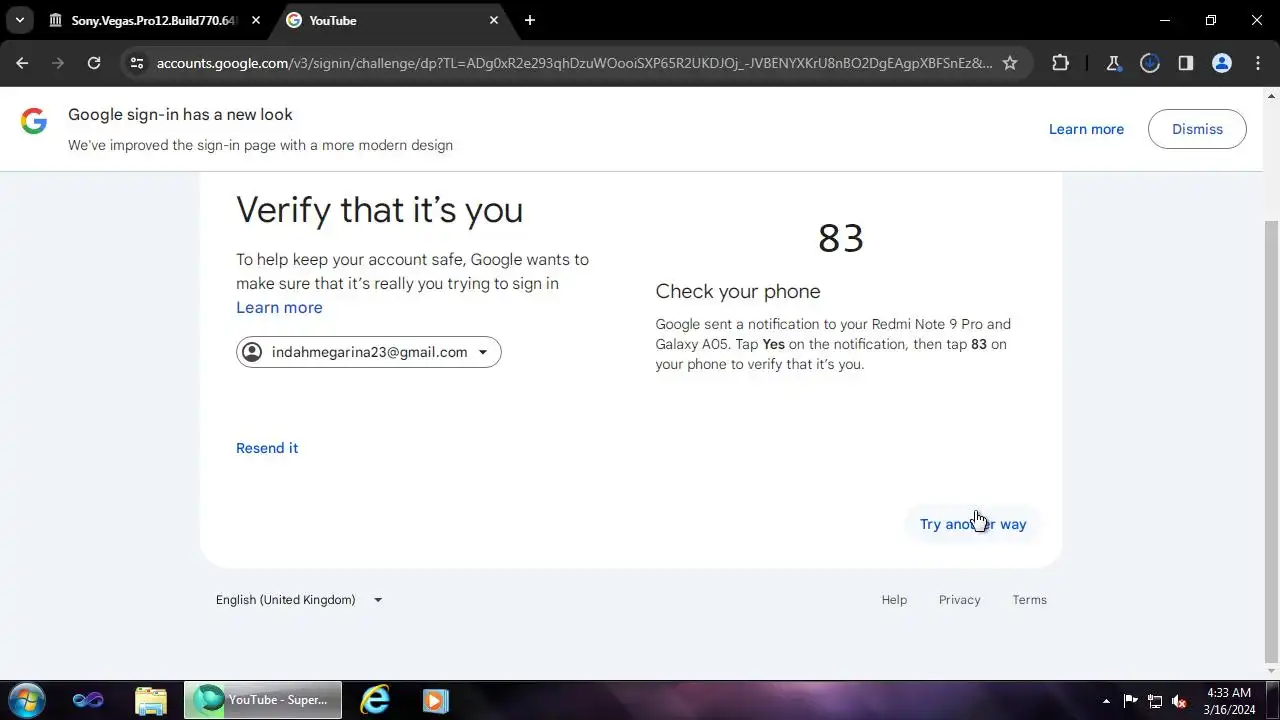
Task: Bookmark this page with star icon
Action: coord(1010,63)
